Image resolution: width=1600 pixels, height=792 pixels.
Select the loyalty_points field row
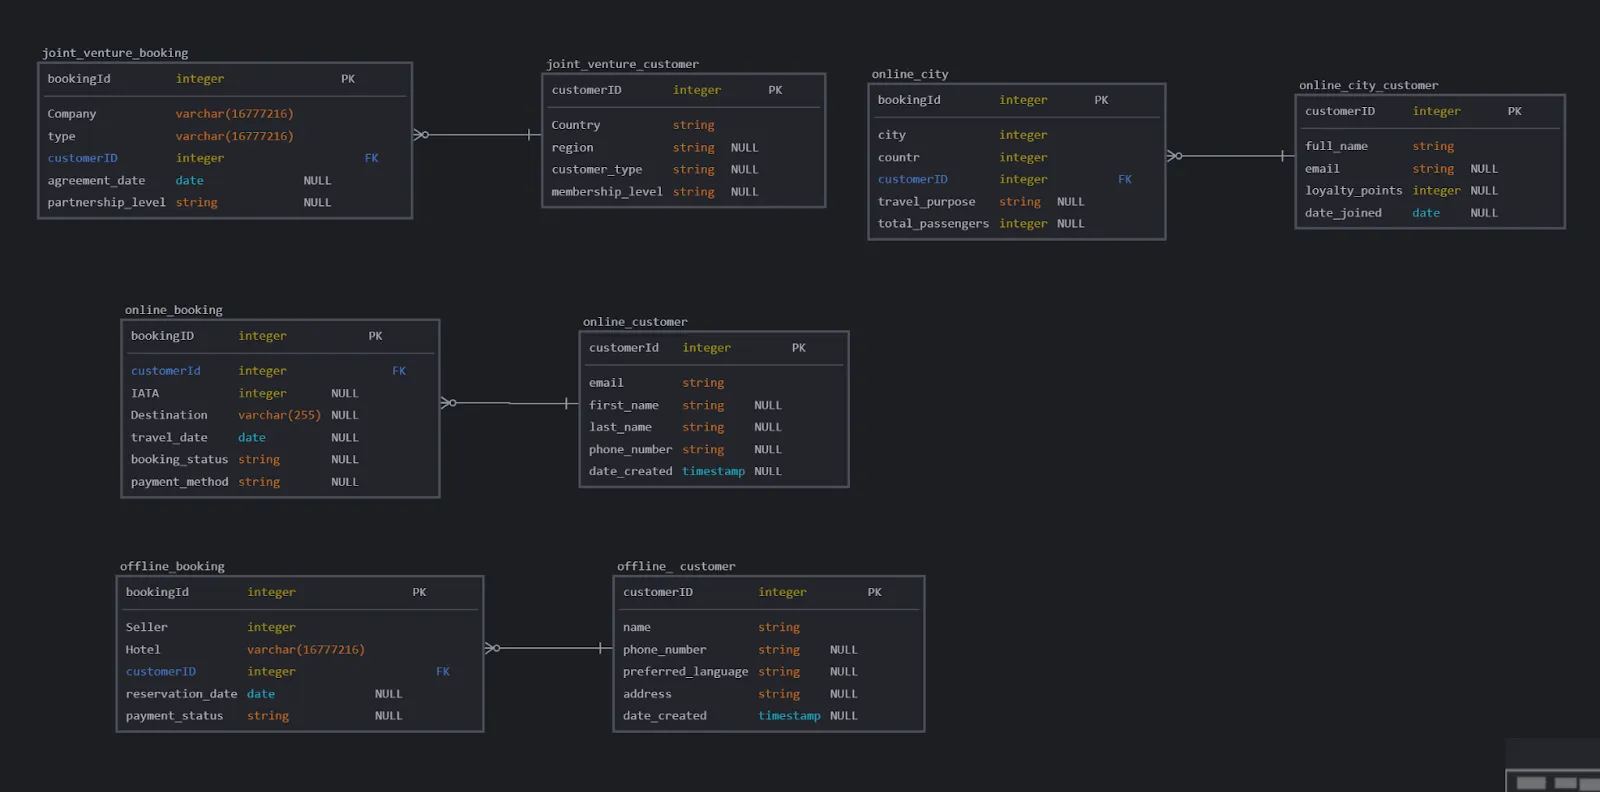point(1353,191)
